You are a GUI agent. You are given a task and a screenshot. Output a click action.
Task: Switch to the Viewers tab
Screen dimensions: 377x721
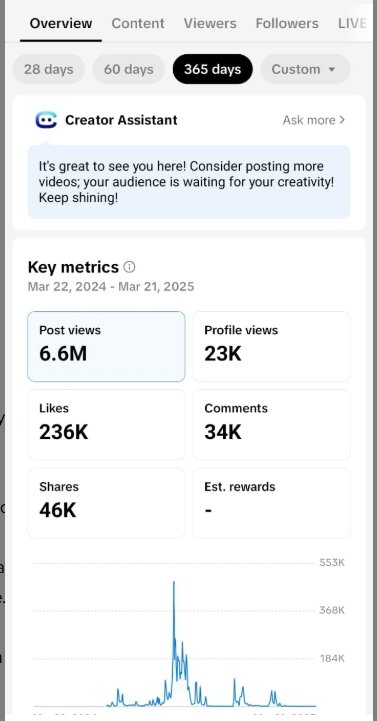(x=210, y=23)
